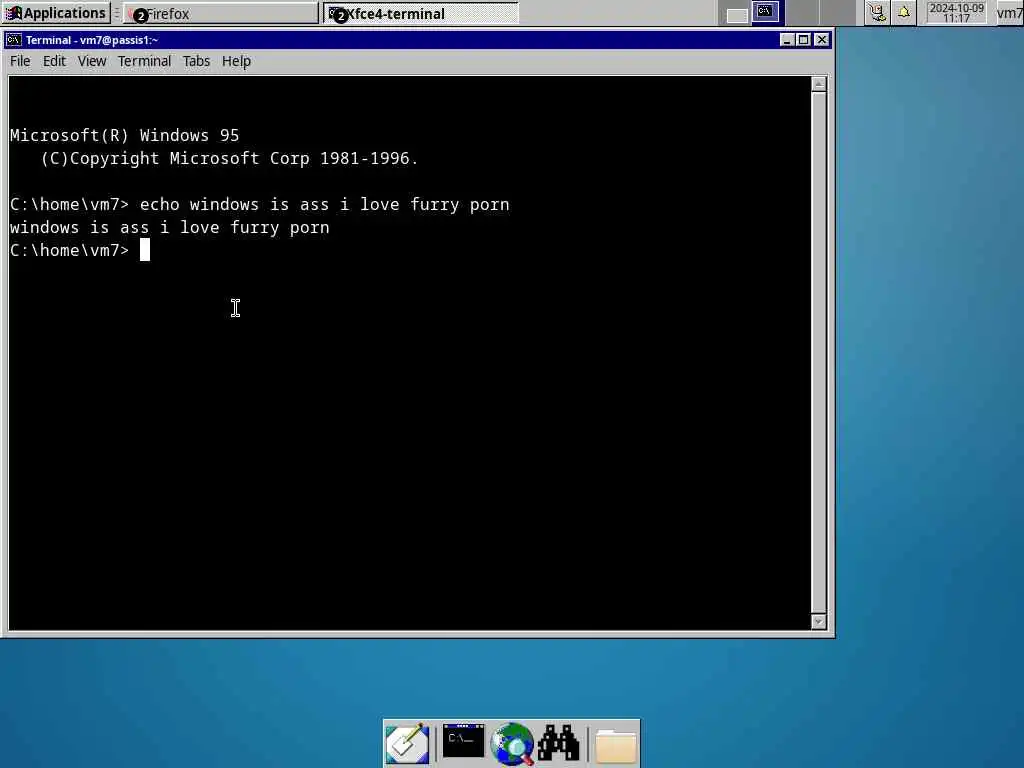
Task: Click the panel handle next to Applications
Action: point(117,13)
